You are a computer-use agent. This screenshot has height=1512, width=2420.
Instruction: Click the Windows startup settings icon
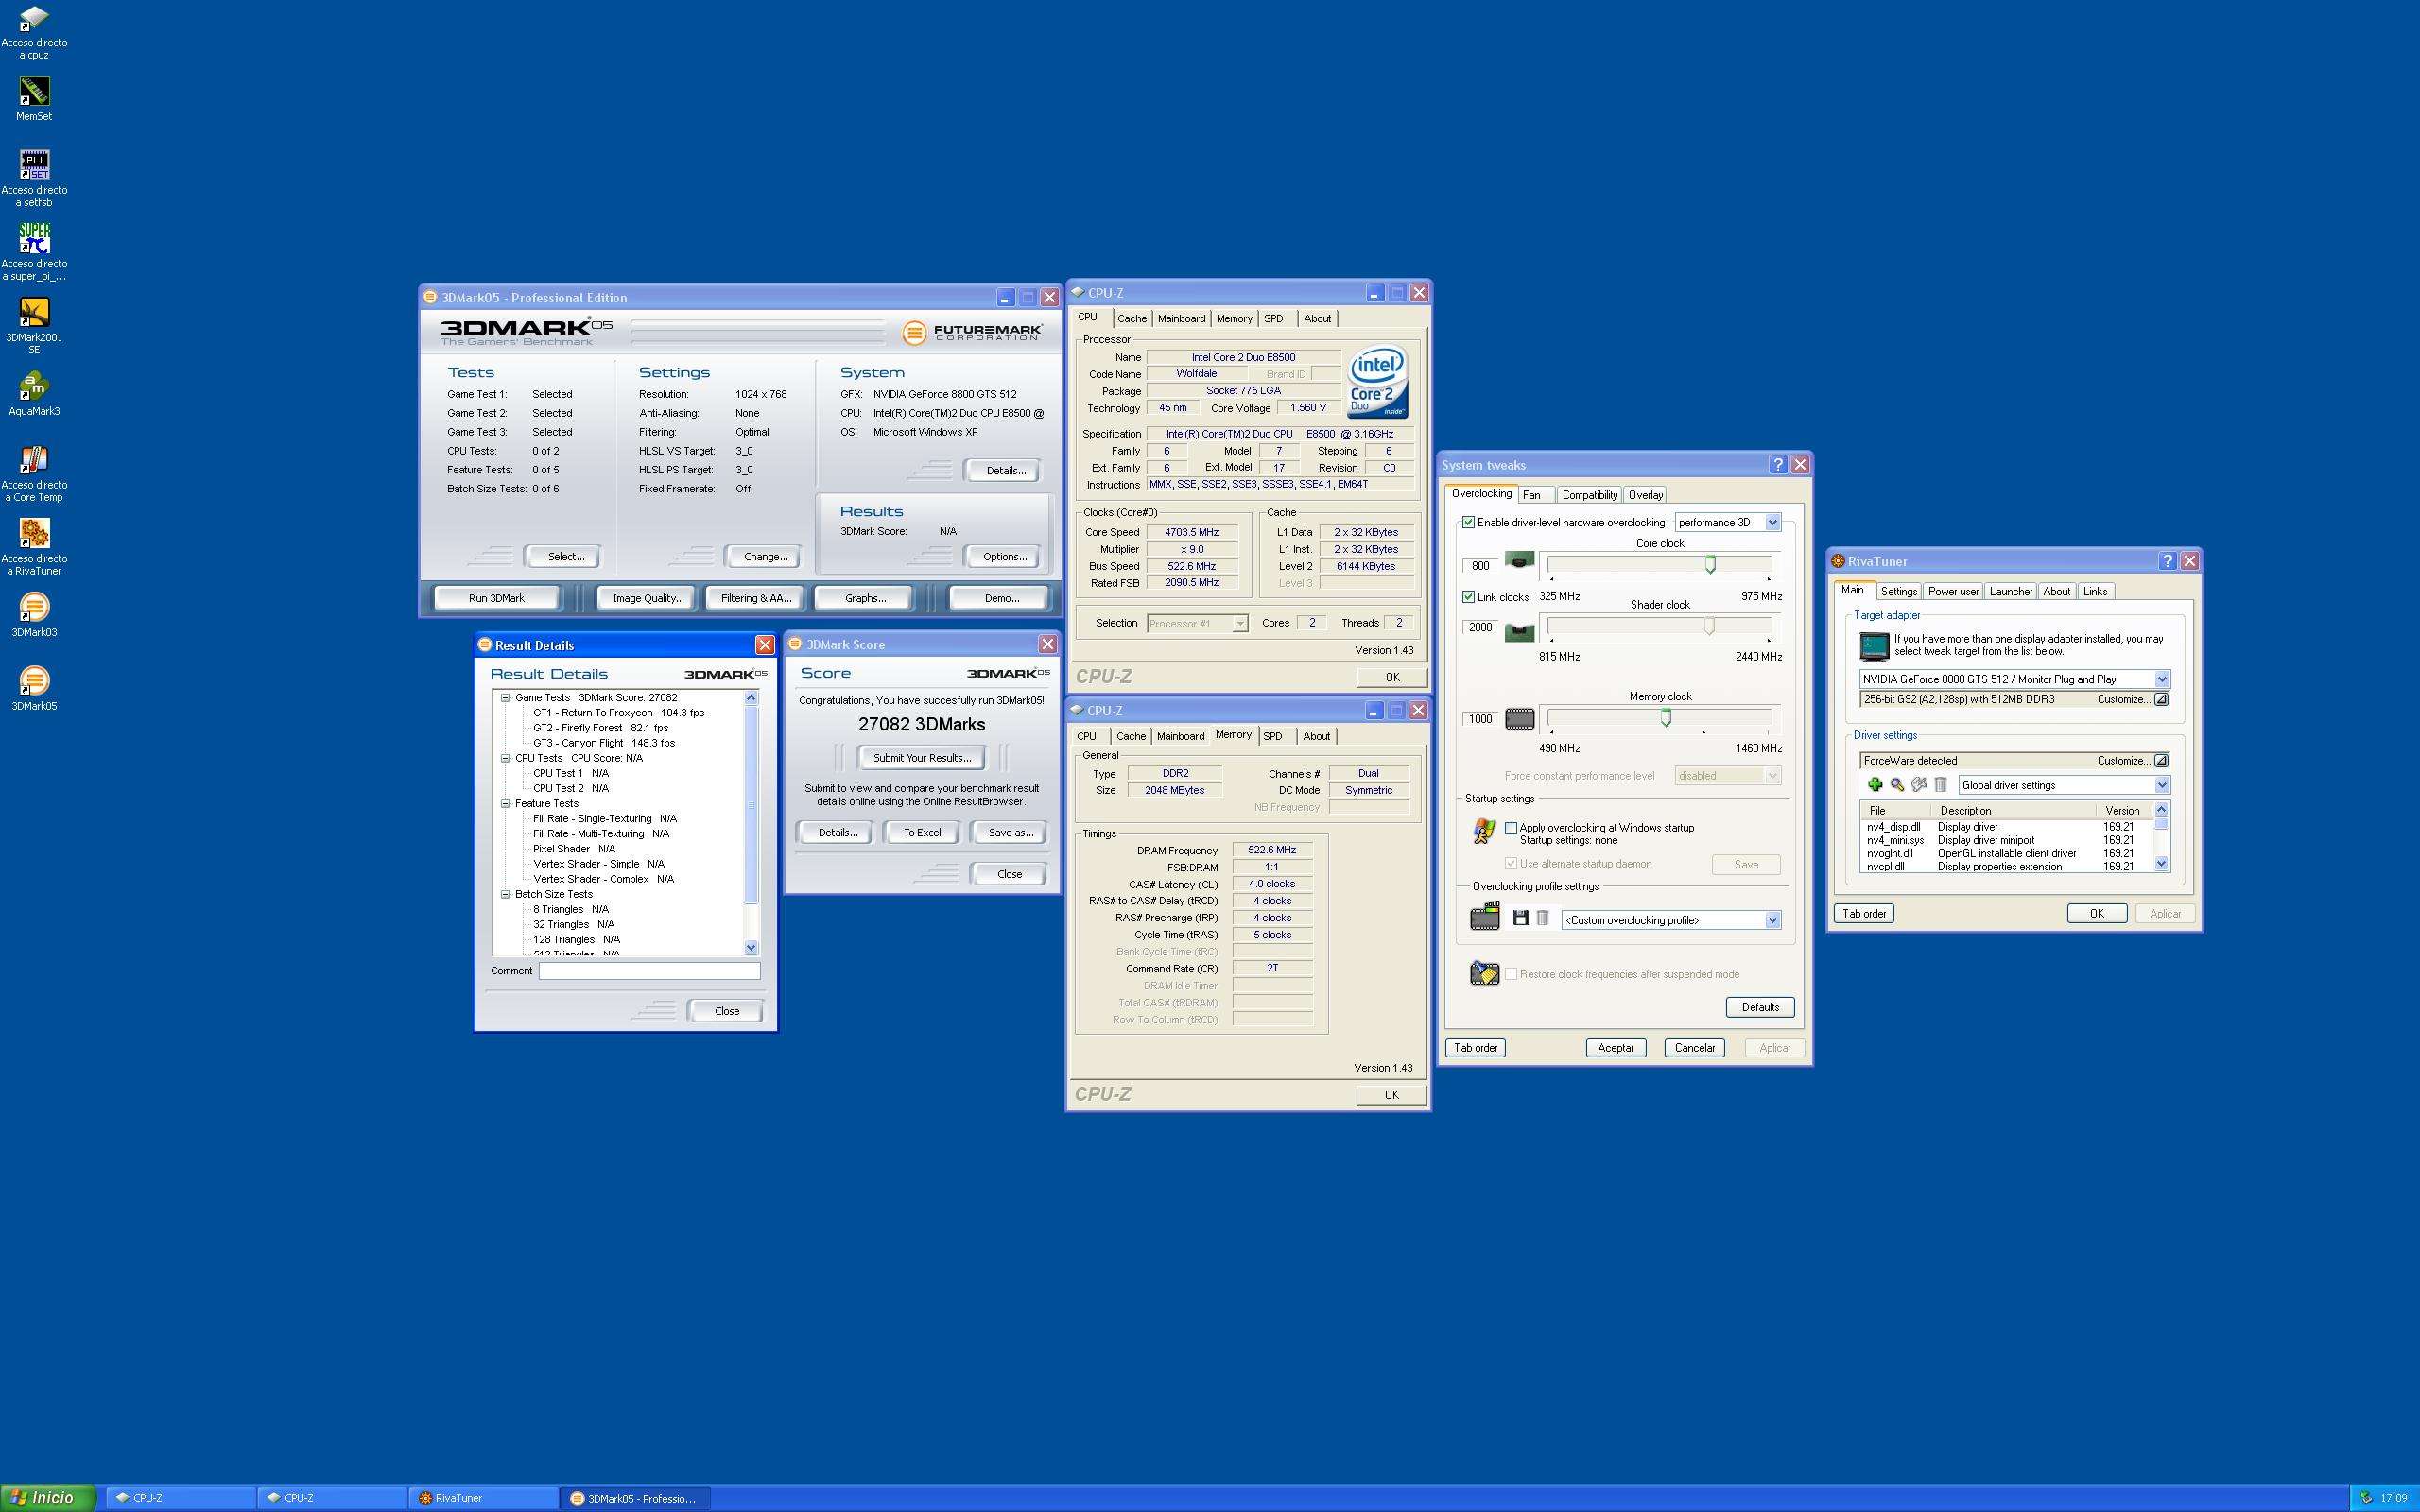[x=1484, y=830]
